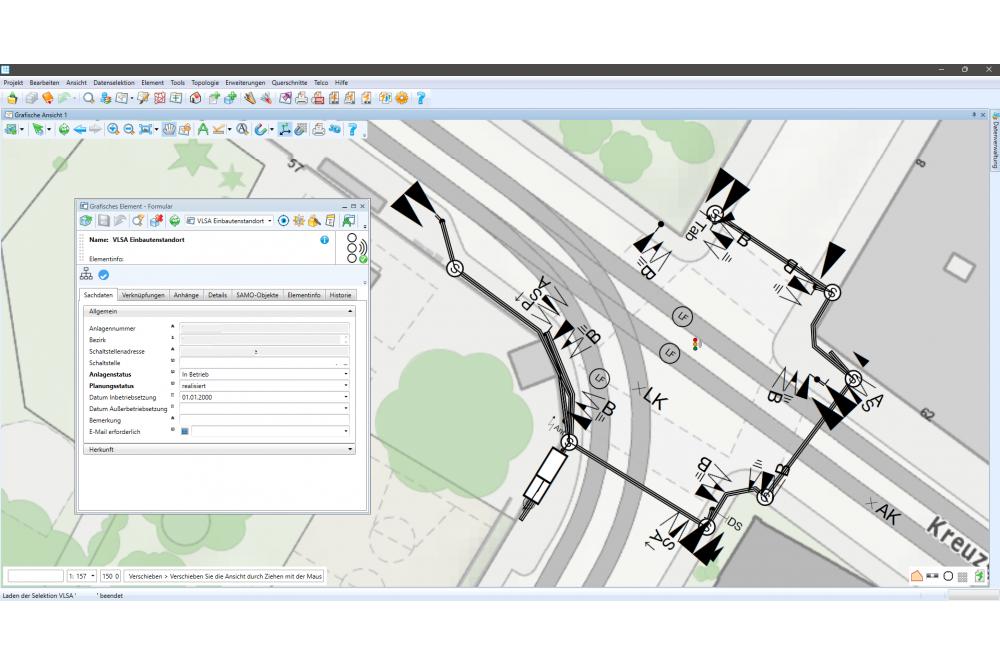This screenshot has height=666, width=1000.
Task: Toggle the grid icon in bottom-right status bar
Action: [x=962, y=576]
